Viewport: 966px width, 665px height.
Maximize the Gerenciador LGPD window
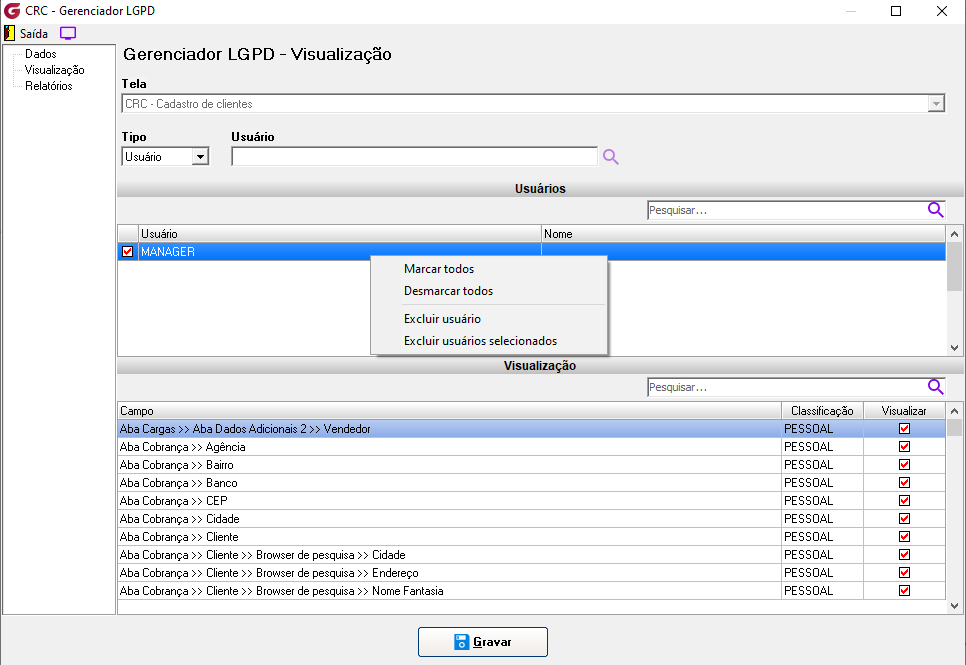pyautogui.click(x=896, y=10)
